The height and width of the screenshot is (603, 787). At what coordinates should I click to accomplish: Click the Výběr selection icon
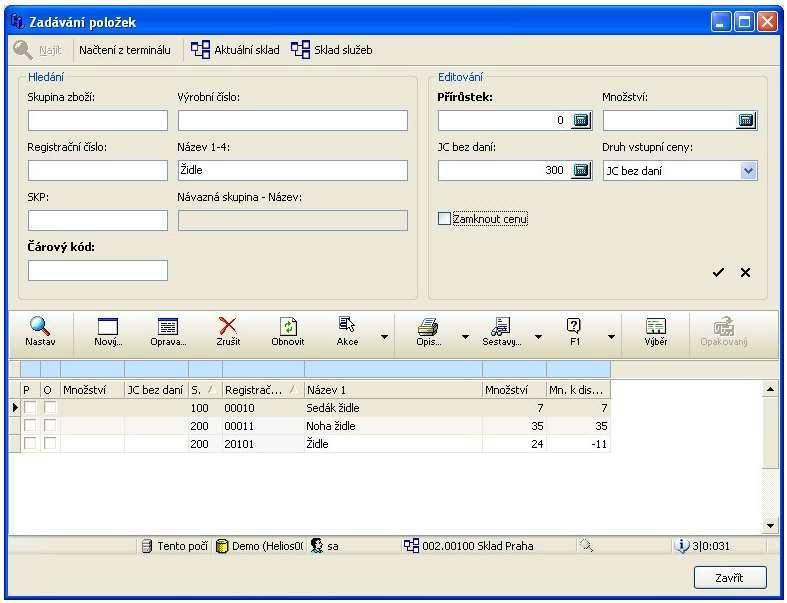coord(655,326)
